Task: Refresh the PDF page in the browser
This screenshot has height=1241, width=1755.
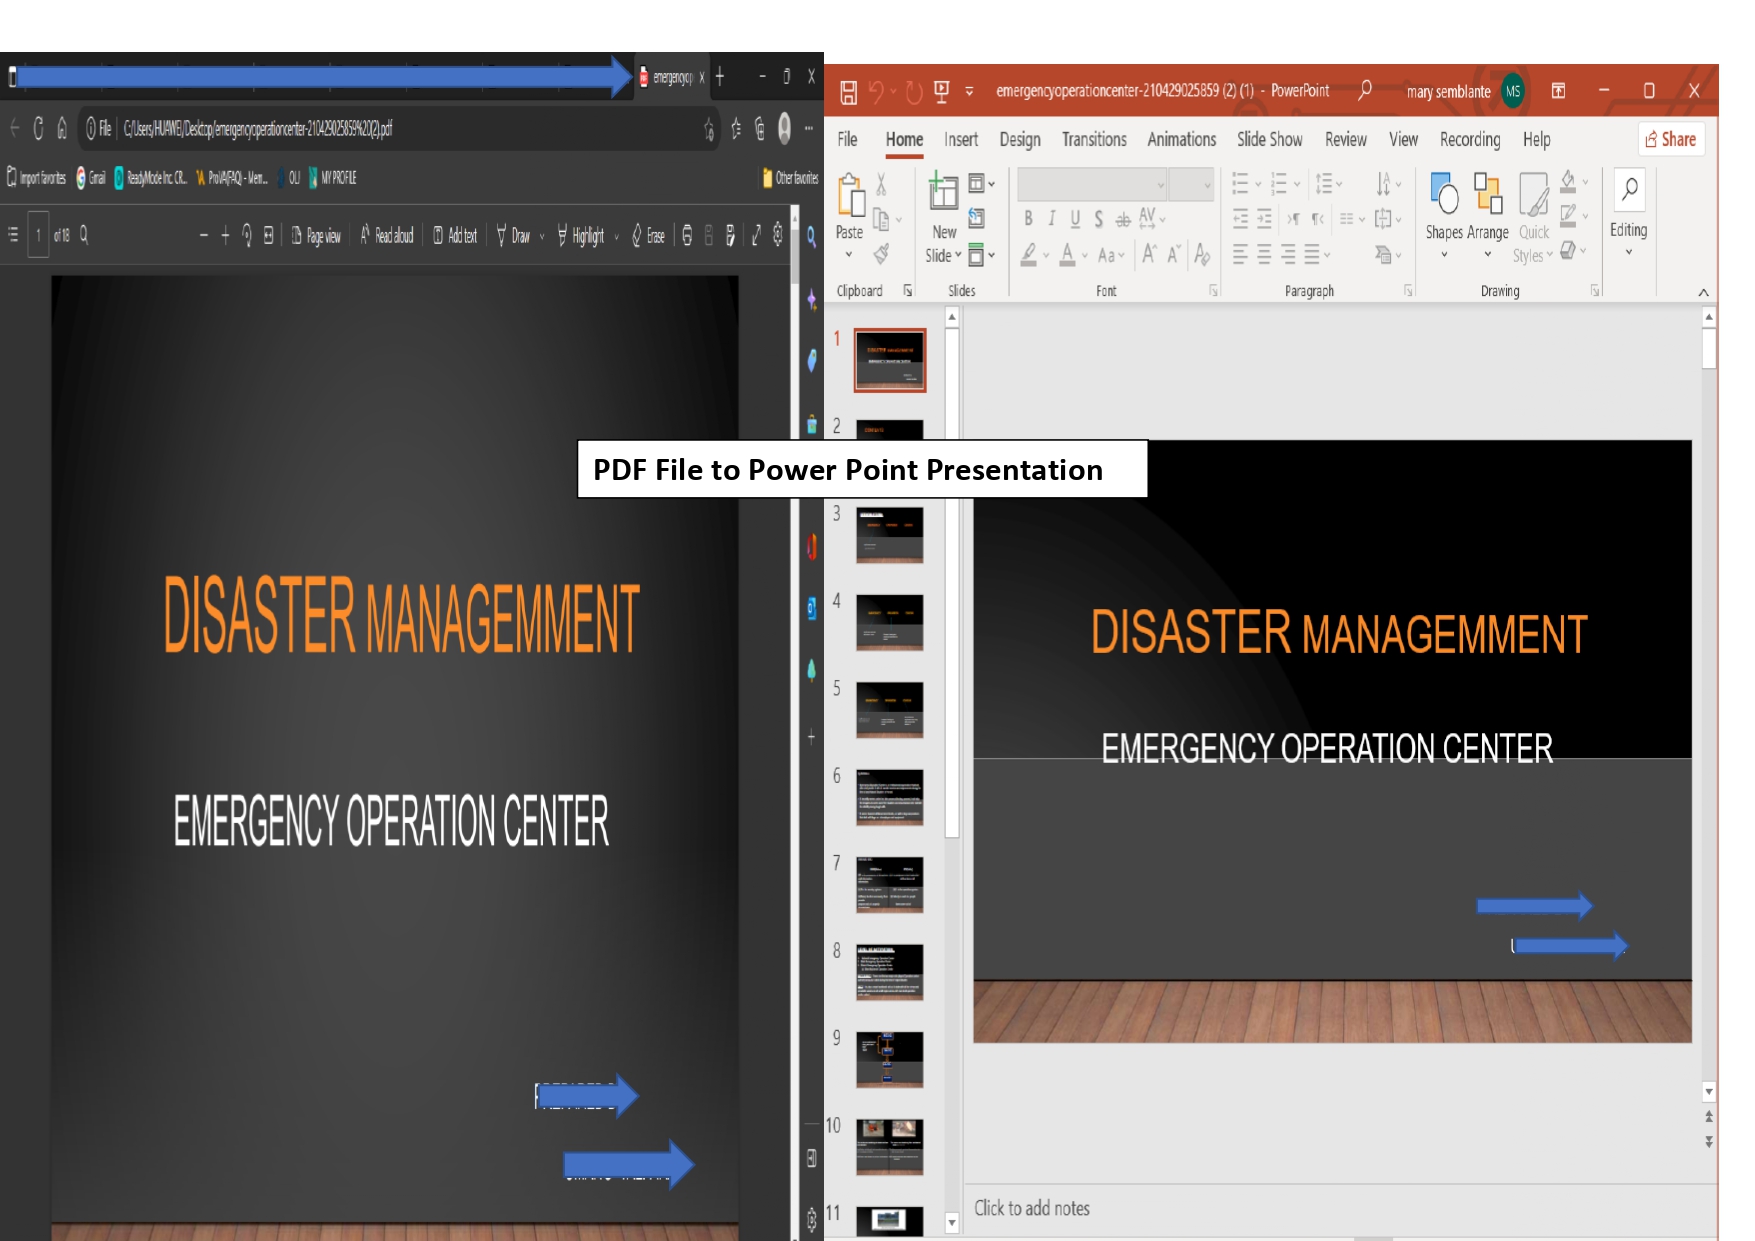Action: point(39,128)
